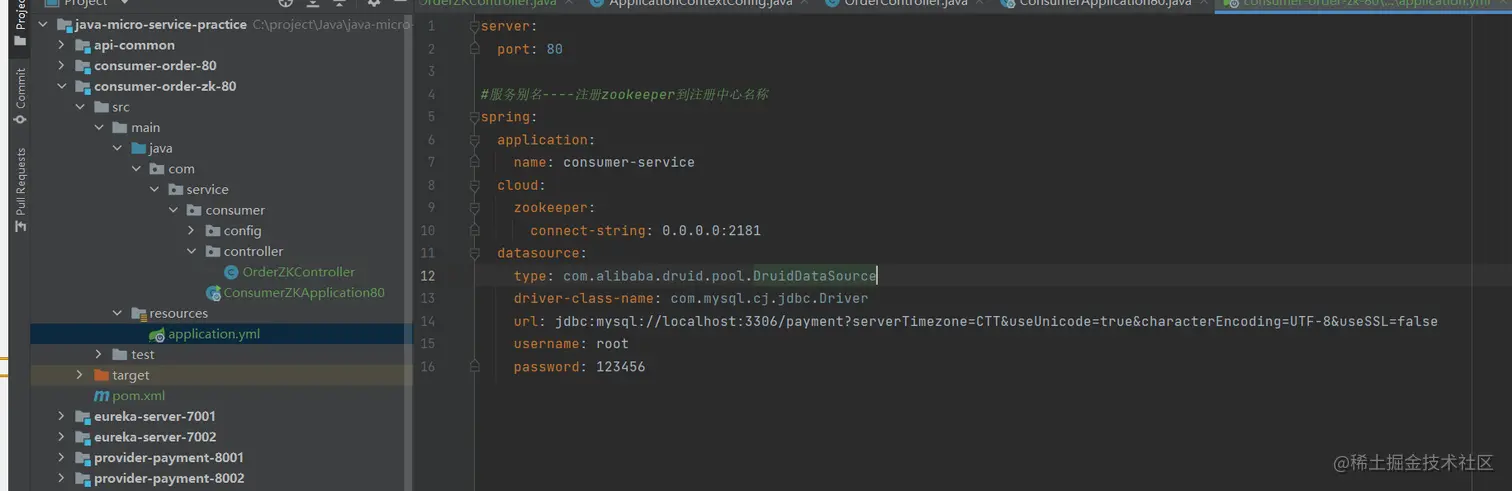Screen dimensions: 1512x491
Task: Click the eureka-server-7002 module icon
Action: [x=82, y=437]
